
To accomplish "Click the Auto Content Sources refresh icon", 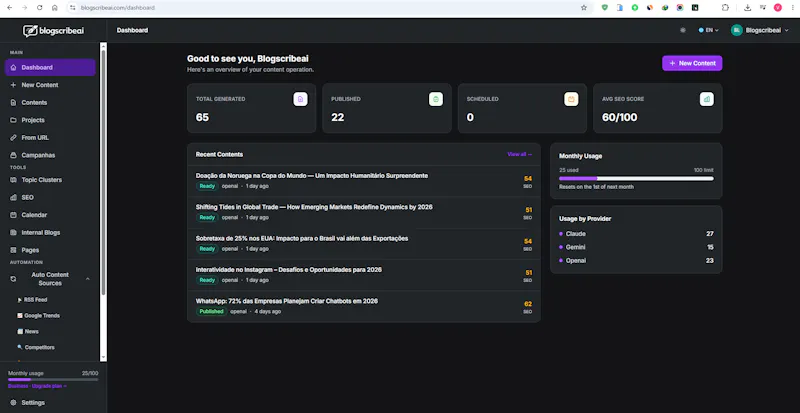I will click(x=13, y=279).
